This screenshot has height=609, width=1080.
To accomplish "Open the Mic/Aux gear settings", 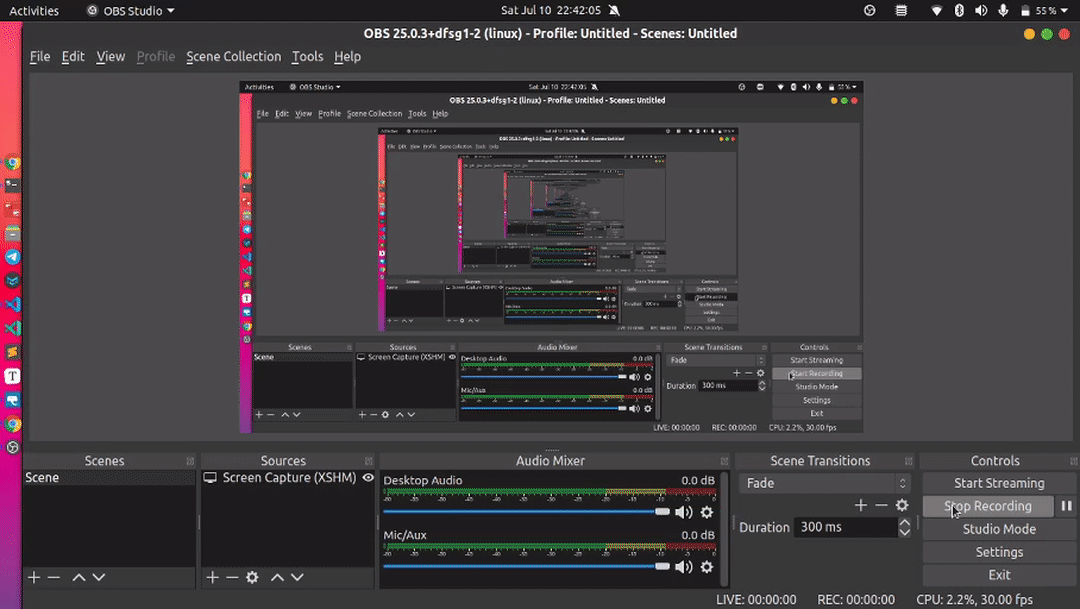I will 707,567.
